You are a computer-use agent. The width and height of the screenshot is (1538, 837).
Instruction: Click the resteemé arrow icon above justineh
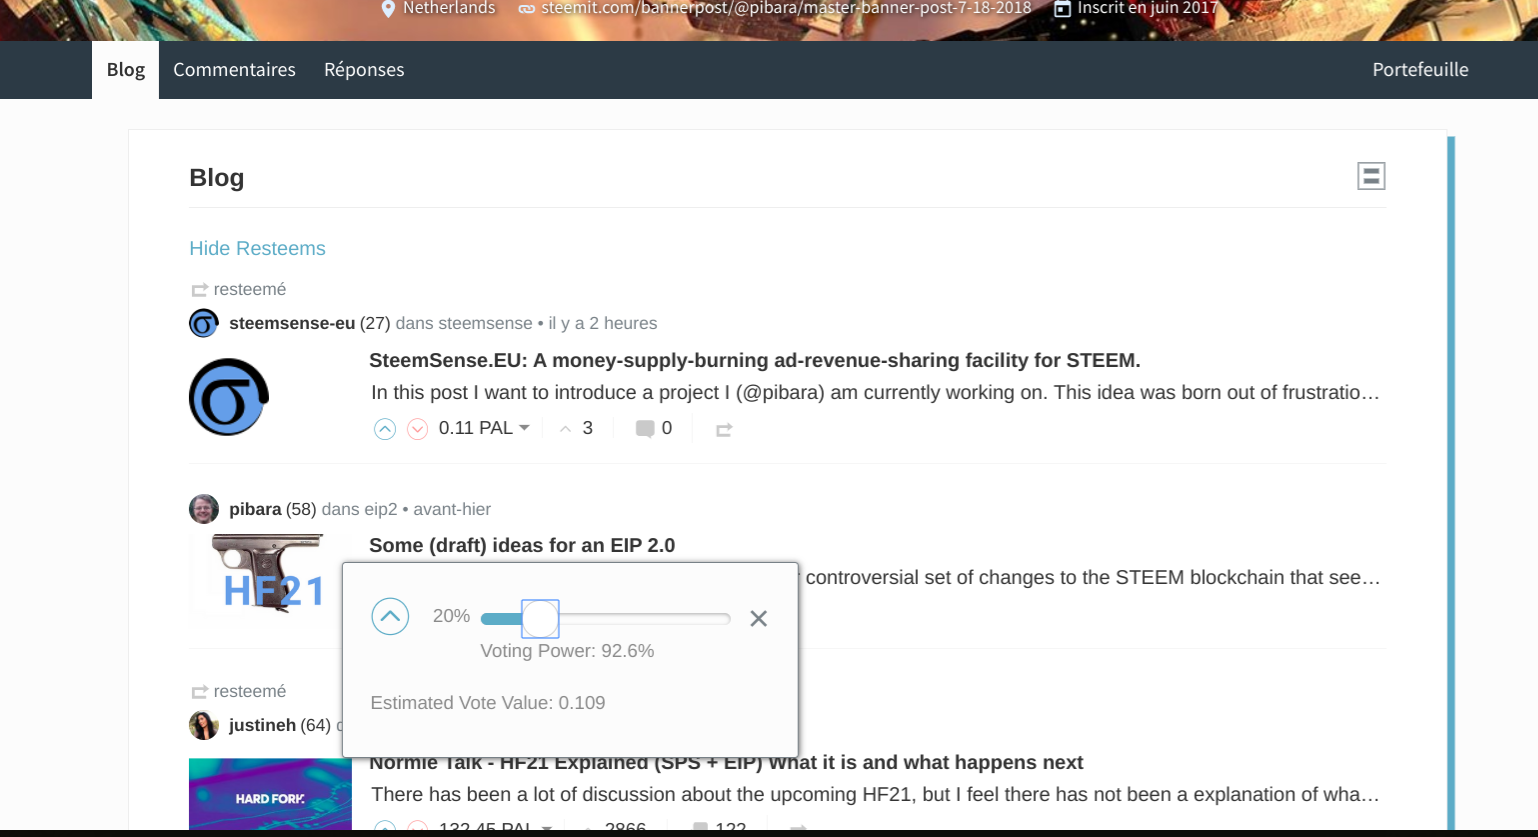(199, 692)
